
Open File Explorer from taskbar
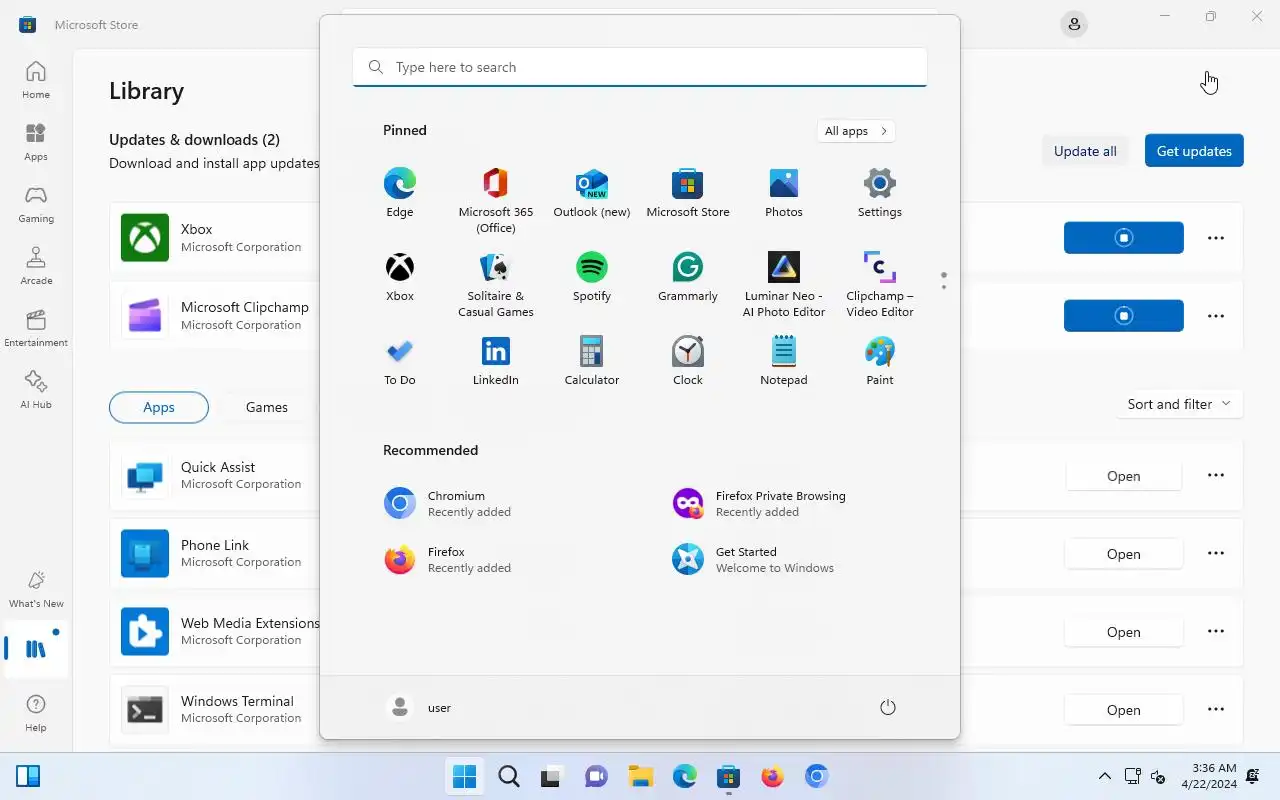pos(641,776)
